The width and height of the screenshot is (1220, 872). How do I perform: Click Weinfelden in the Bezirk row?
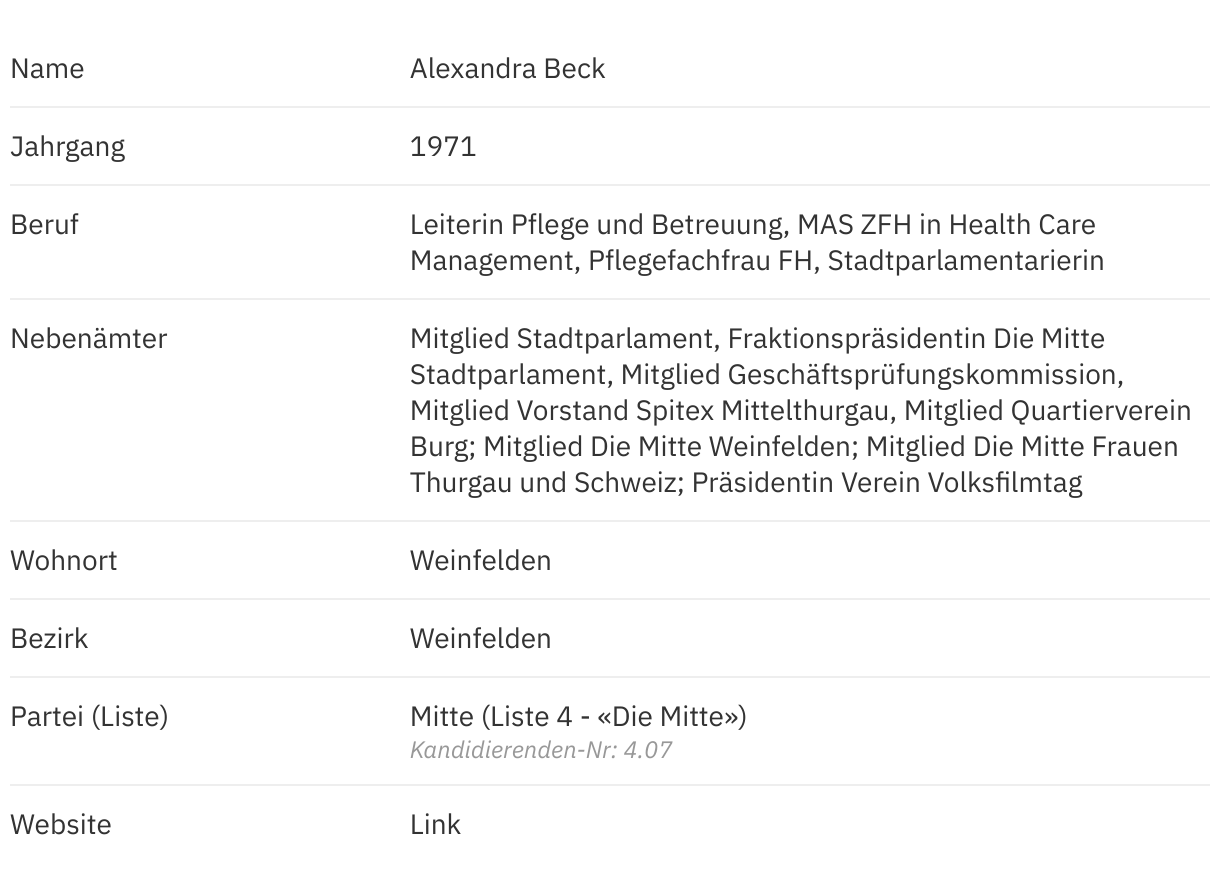[x=480, y=639]
